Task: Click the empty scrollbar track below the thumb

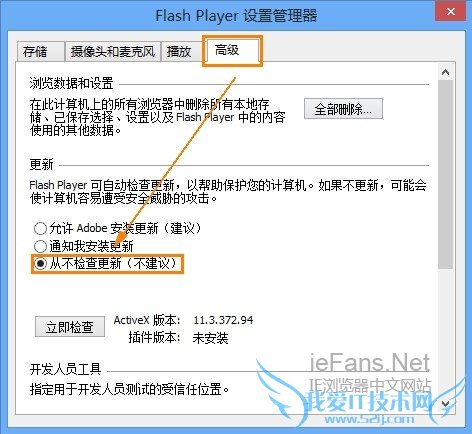Action: pyautogui.click(x=445, y=332)
